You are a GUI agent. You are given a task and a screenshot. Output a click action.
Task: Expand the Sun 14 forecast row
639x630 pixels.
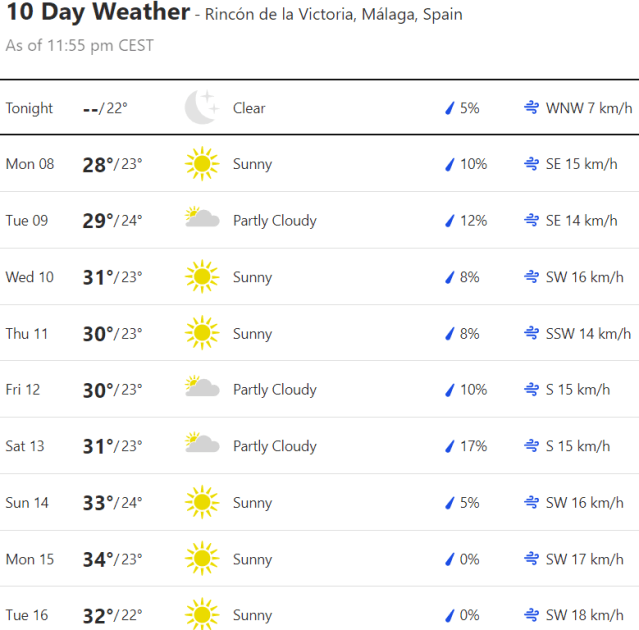point(320,503)
